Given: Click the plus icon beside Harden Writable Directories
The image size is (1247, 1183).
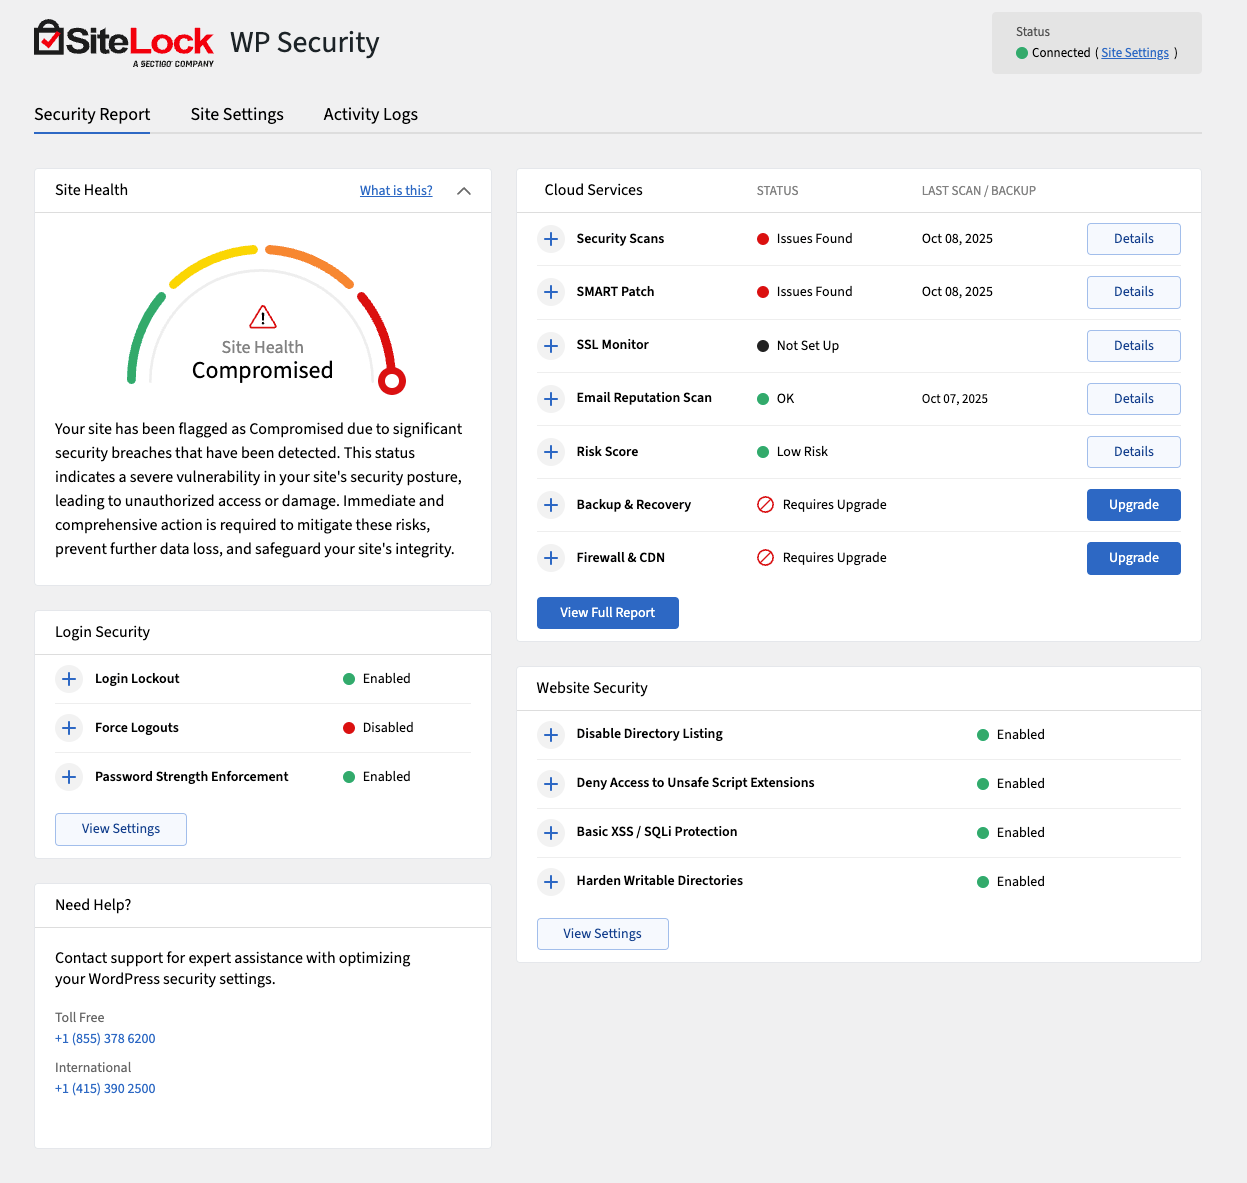Looking at the screenshot, I should pos(551,881).
